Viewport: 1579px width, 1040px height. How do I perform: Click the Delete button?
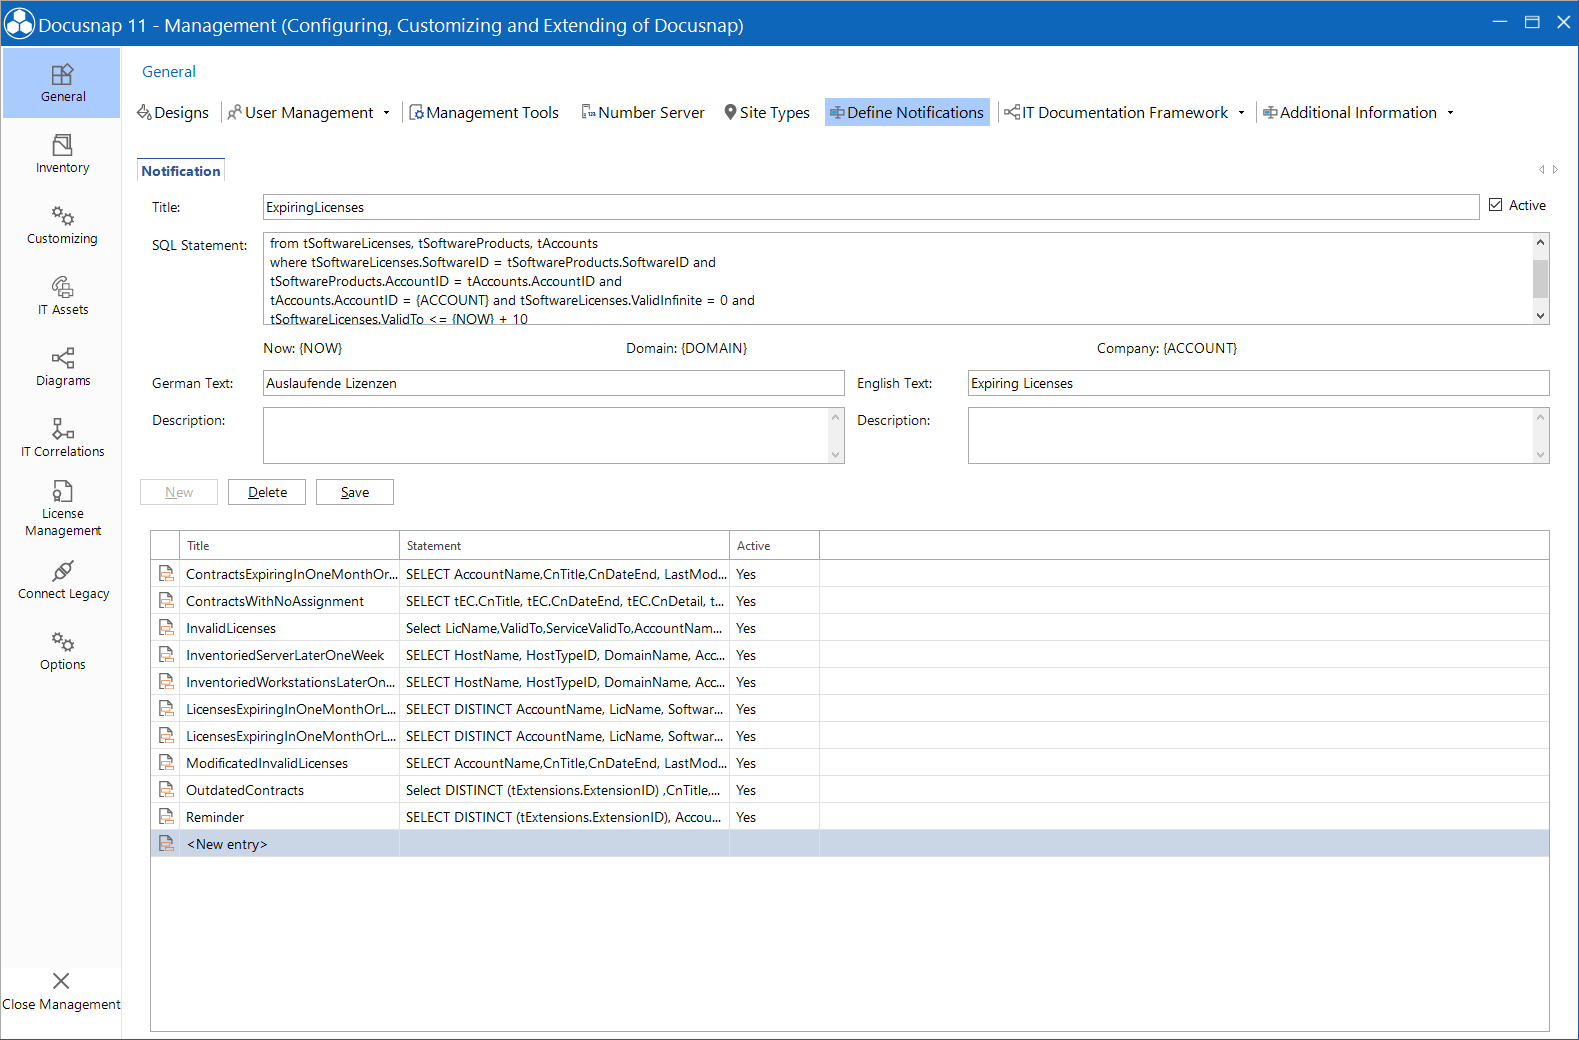(267, 492)
